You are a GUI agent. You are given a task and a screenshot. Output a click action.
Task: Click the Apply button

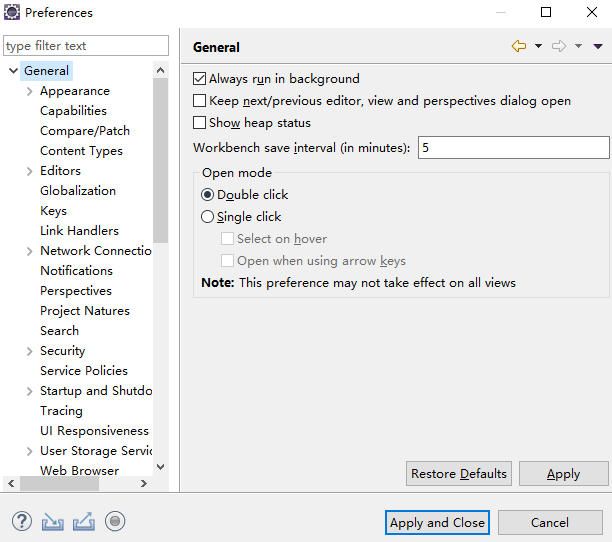(564, 474)
